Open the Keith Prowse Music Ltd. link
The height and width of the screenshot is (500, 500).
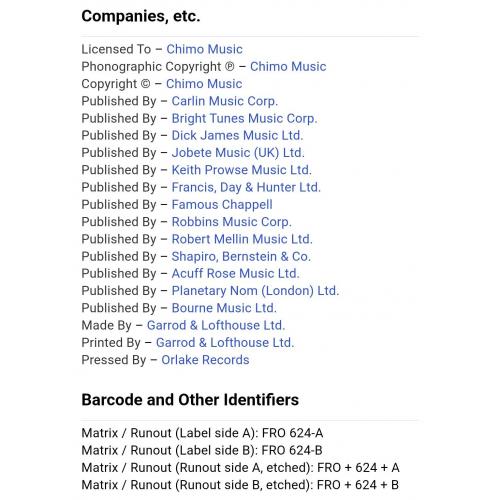(x=242, y=170)
